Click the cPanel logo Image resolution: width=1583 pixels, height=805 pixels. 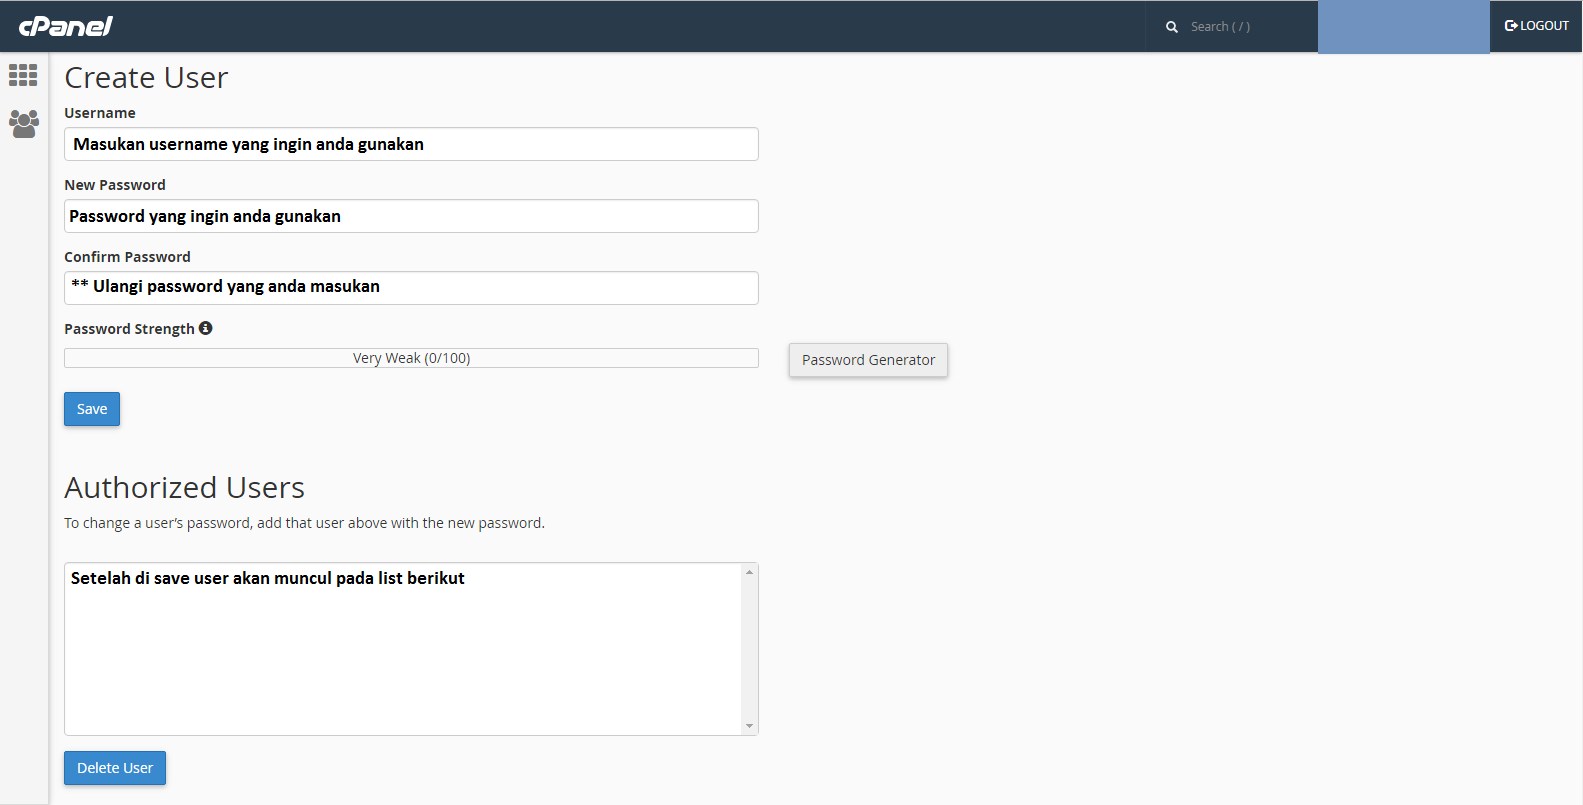click(x=66, y=26)
